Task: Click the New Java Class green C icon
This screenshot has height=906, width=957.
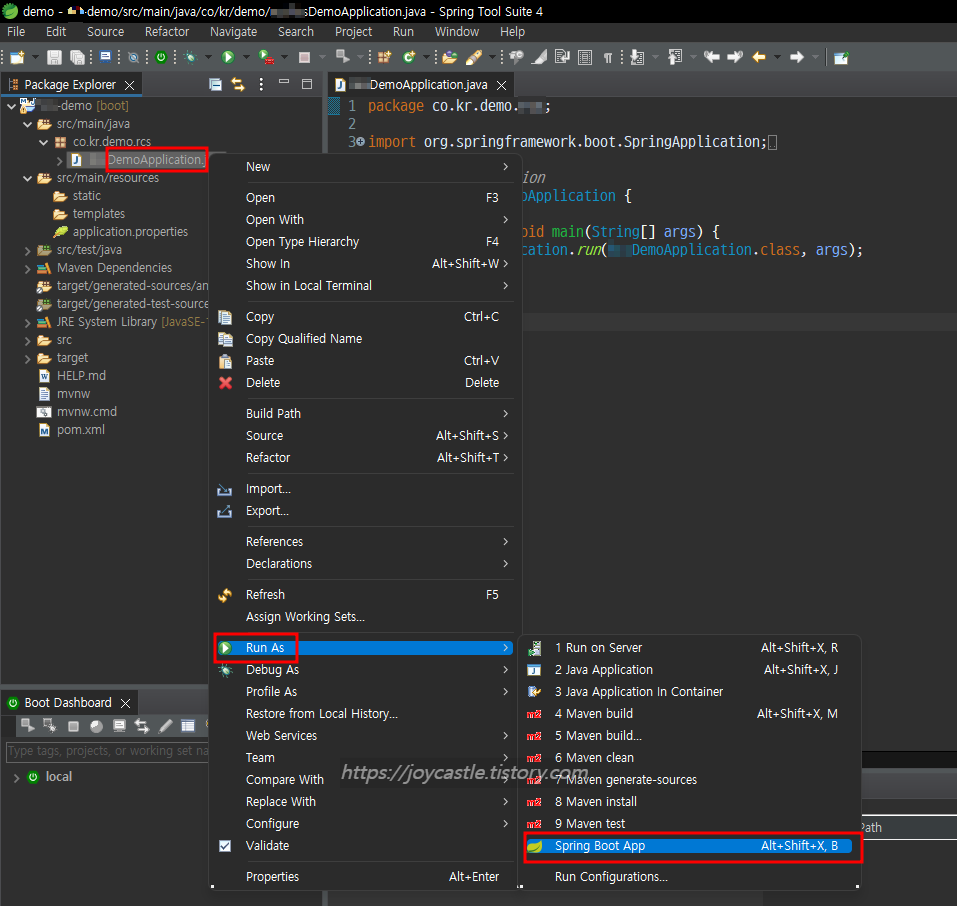Action: (x=409, y=57)
